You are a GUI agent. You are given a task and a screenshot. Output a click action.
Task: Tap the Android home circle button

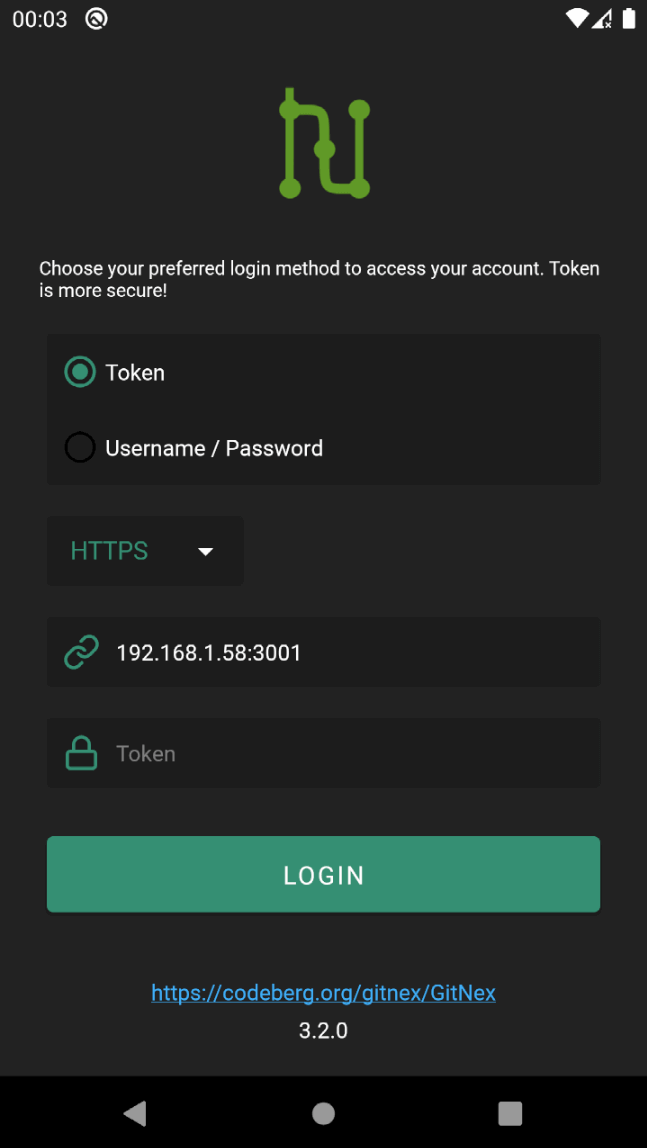(324, 1113)
